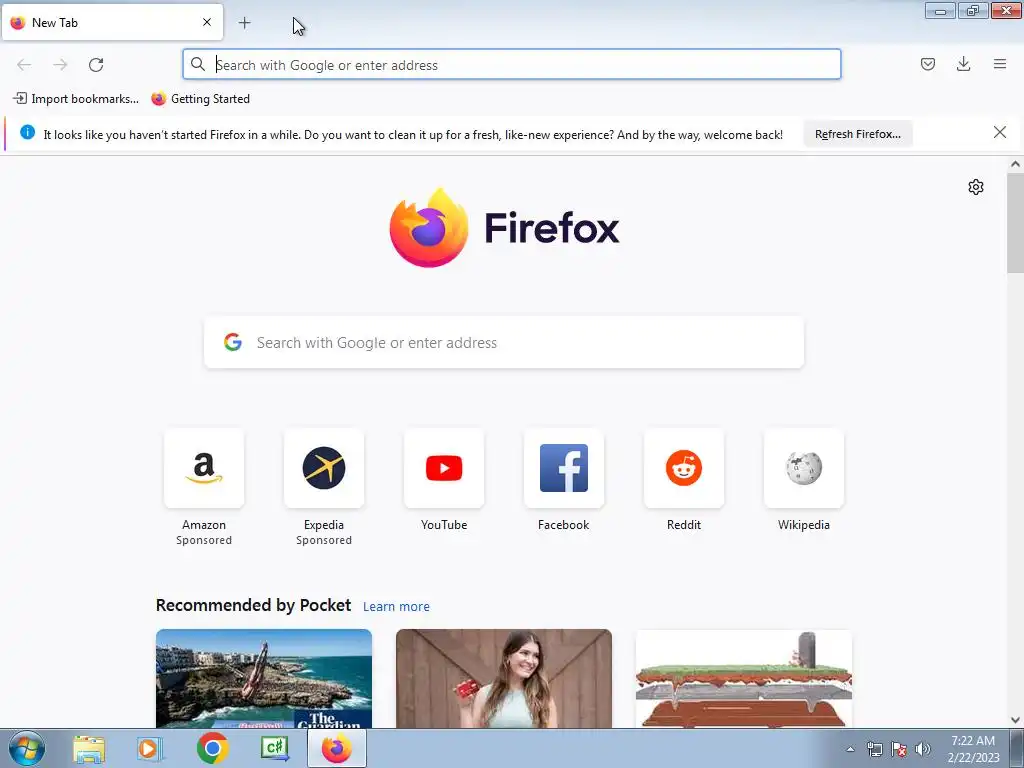This screenshot has width=1024, height=768.
Task: Open the C# application taskbar icon
Action: point(274,749)
